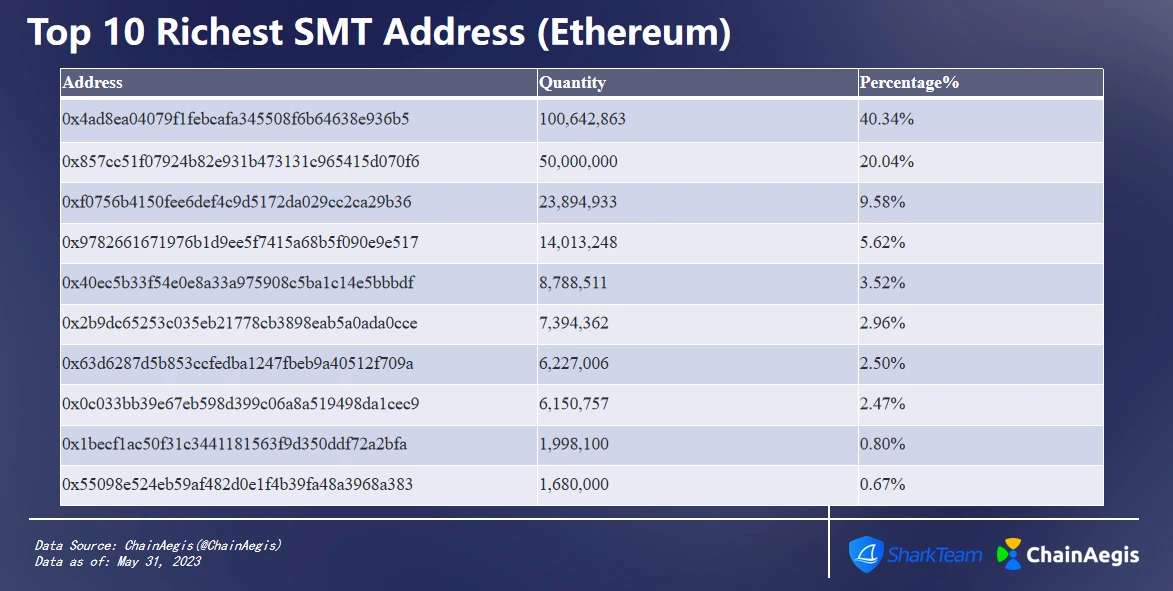Screen dimensions: 1173x591
Task: Select the 40.34% percentage cell
Action: 886,120
